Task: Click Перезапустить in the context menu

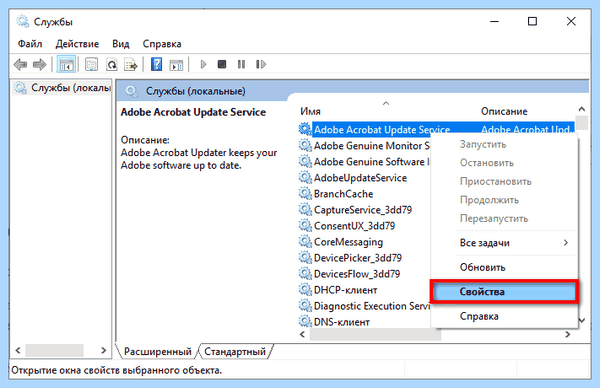Action: [504, 218]
